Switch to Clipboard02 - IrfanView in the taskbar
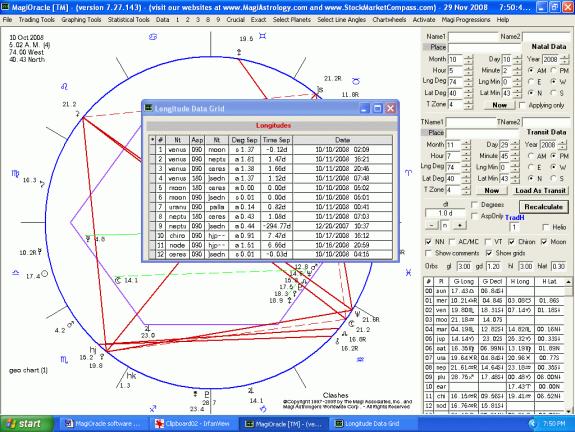Screen dimensions: 575x432 (193, 424)
